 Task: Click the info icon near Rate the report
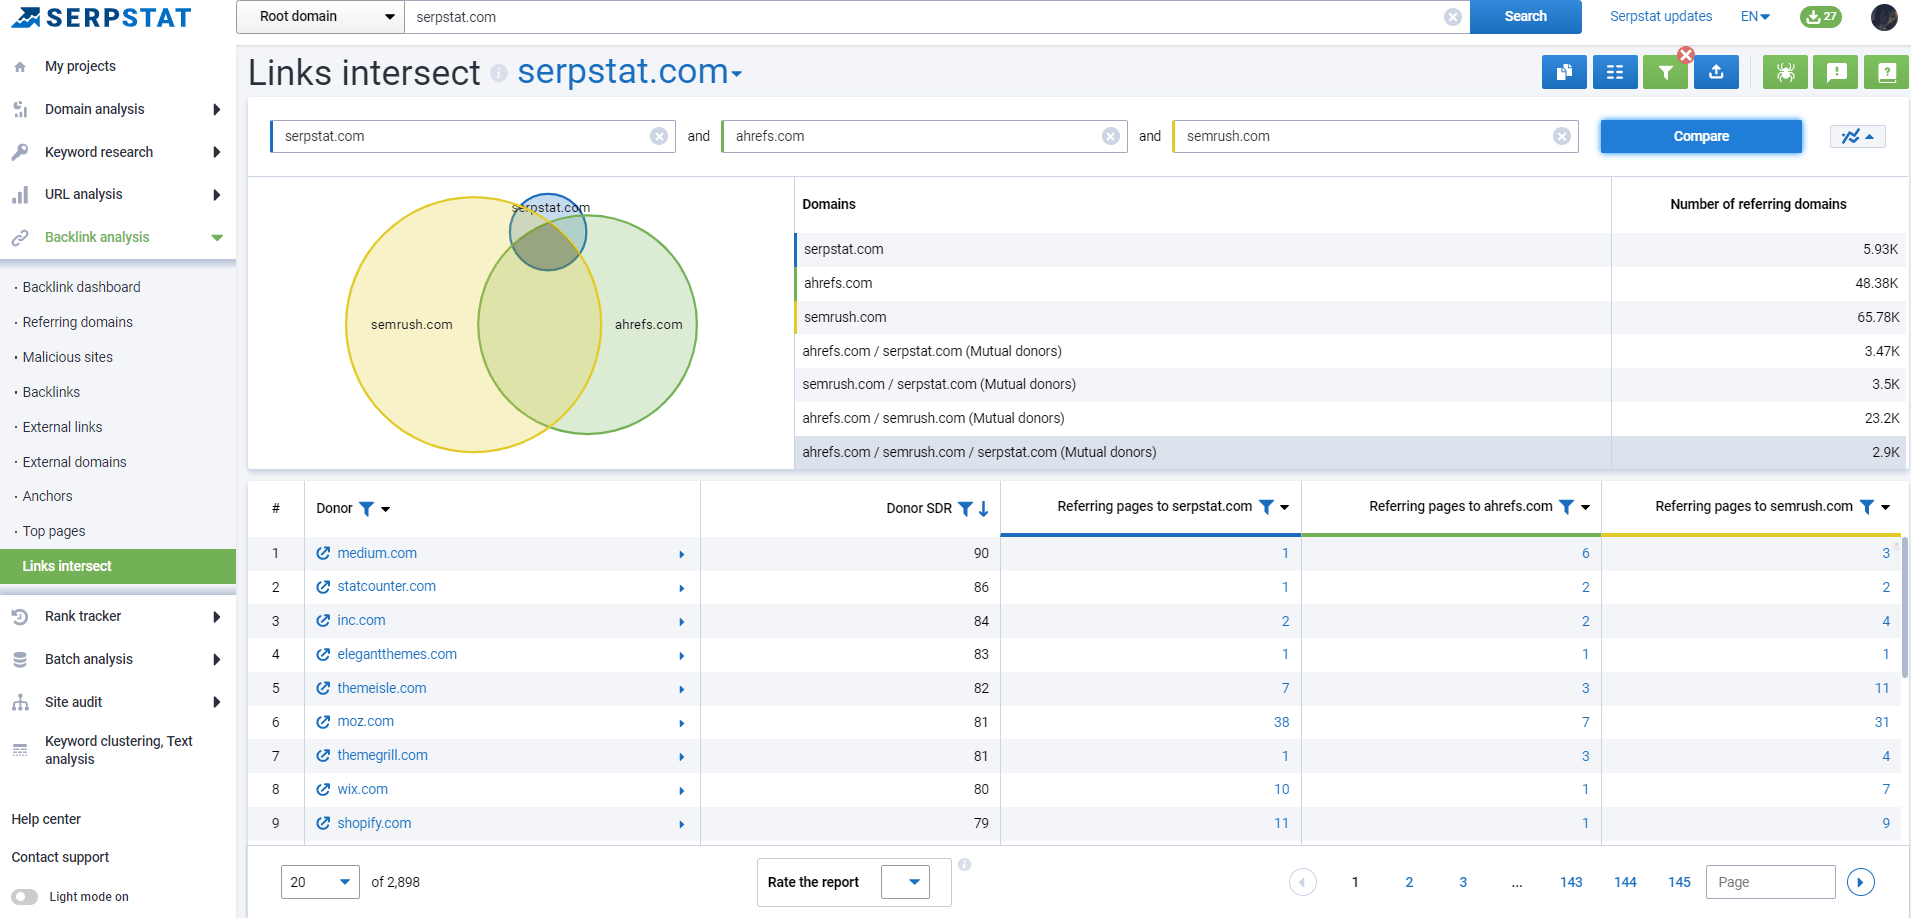tap(965, 865)
